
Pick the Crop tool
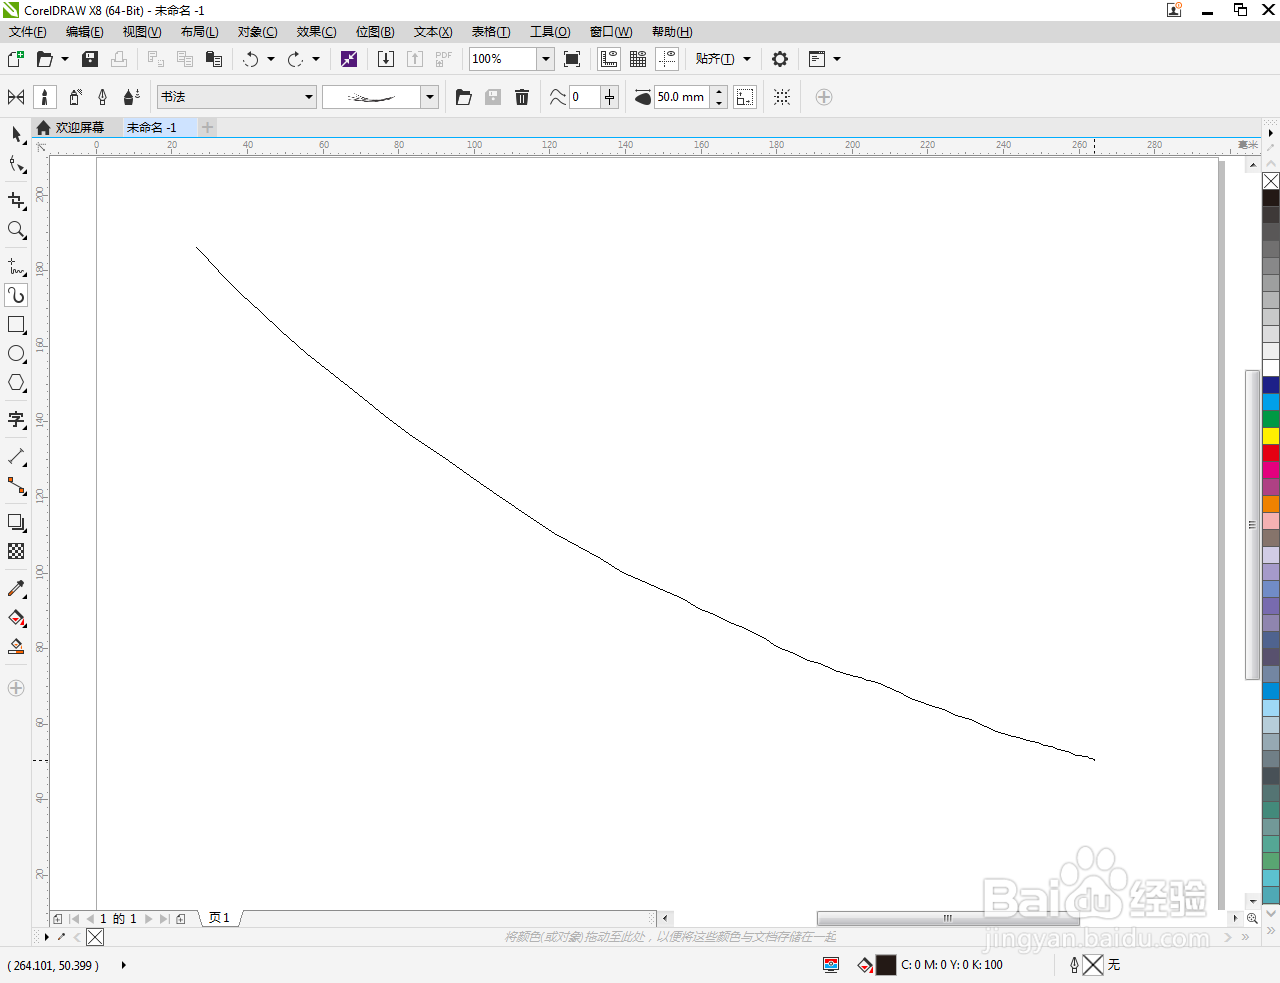pyautogui.click(x=16, y=201)
